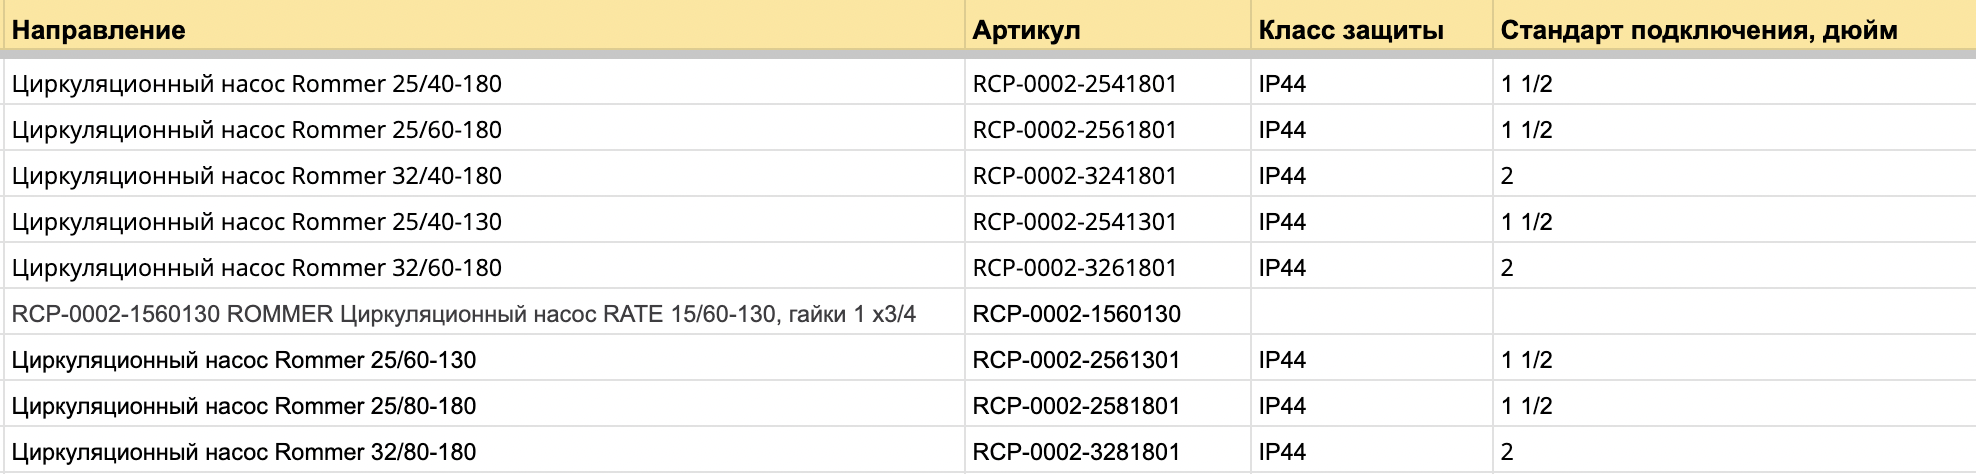Select the RATE 15/60-130 description cell
Screen dimensions: 1976x474
pos(484,313)
